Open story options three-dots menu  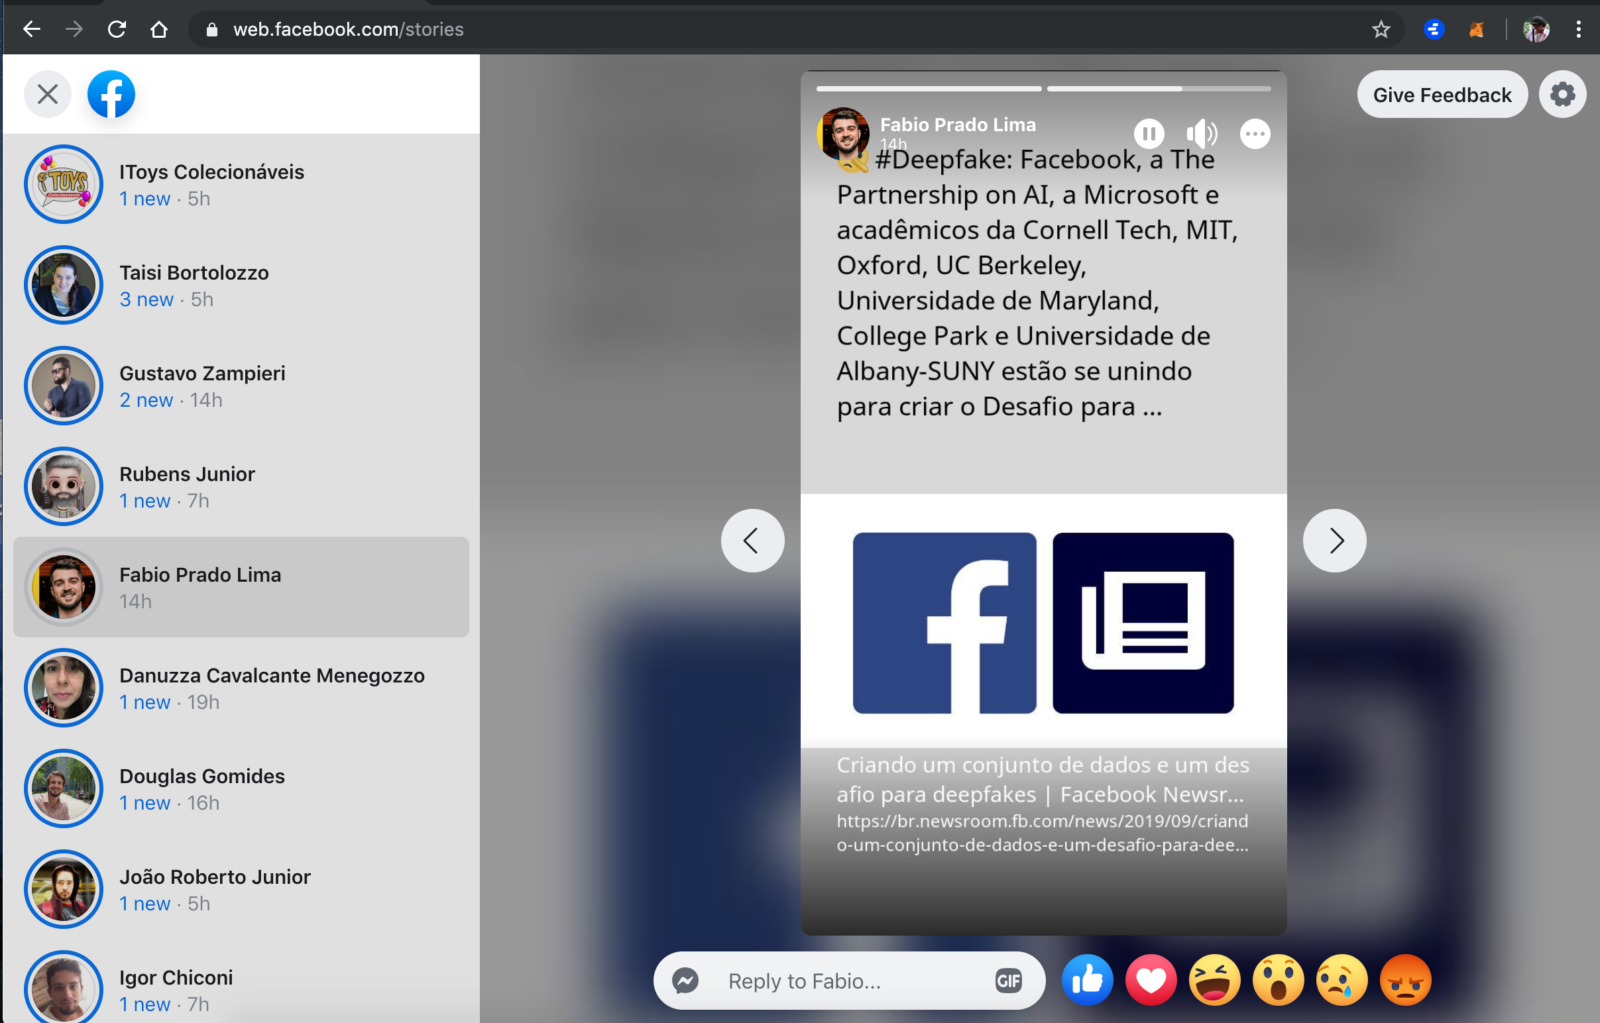pyautogui.click(x=1255, y=133)
